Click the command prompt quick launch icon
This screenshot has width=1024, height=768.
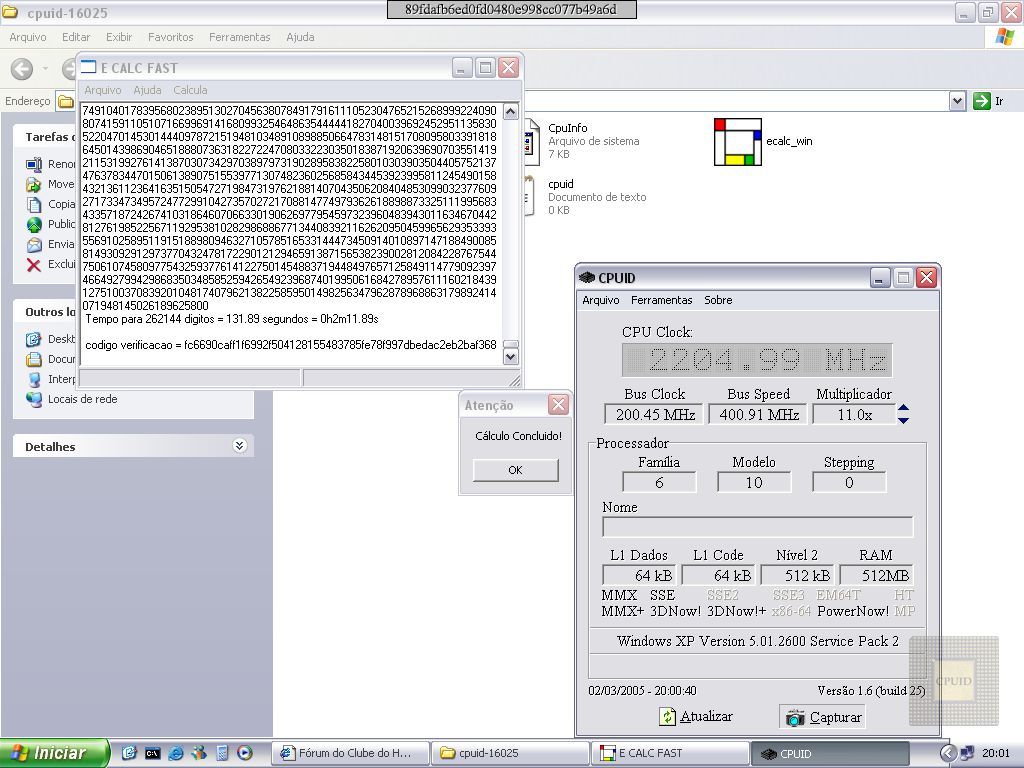[x=152, y=753]
